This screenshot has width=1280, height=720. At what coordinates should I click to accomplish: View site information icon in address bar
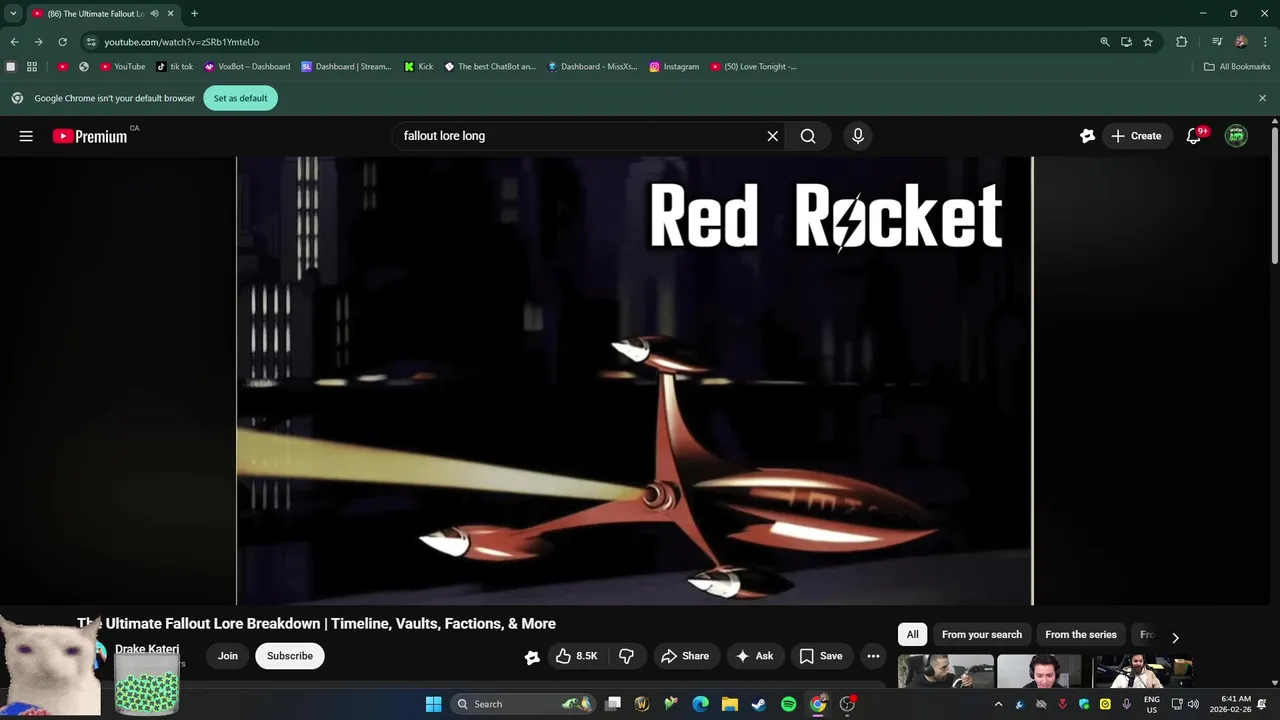click(x=91, y=42)
